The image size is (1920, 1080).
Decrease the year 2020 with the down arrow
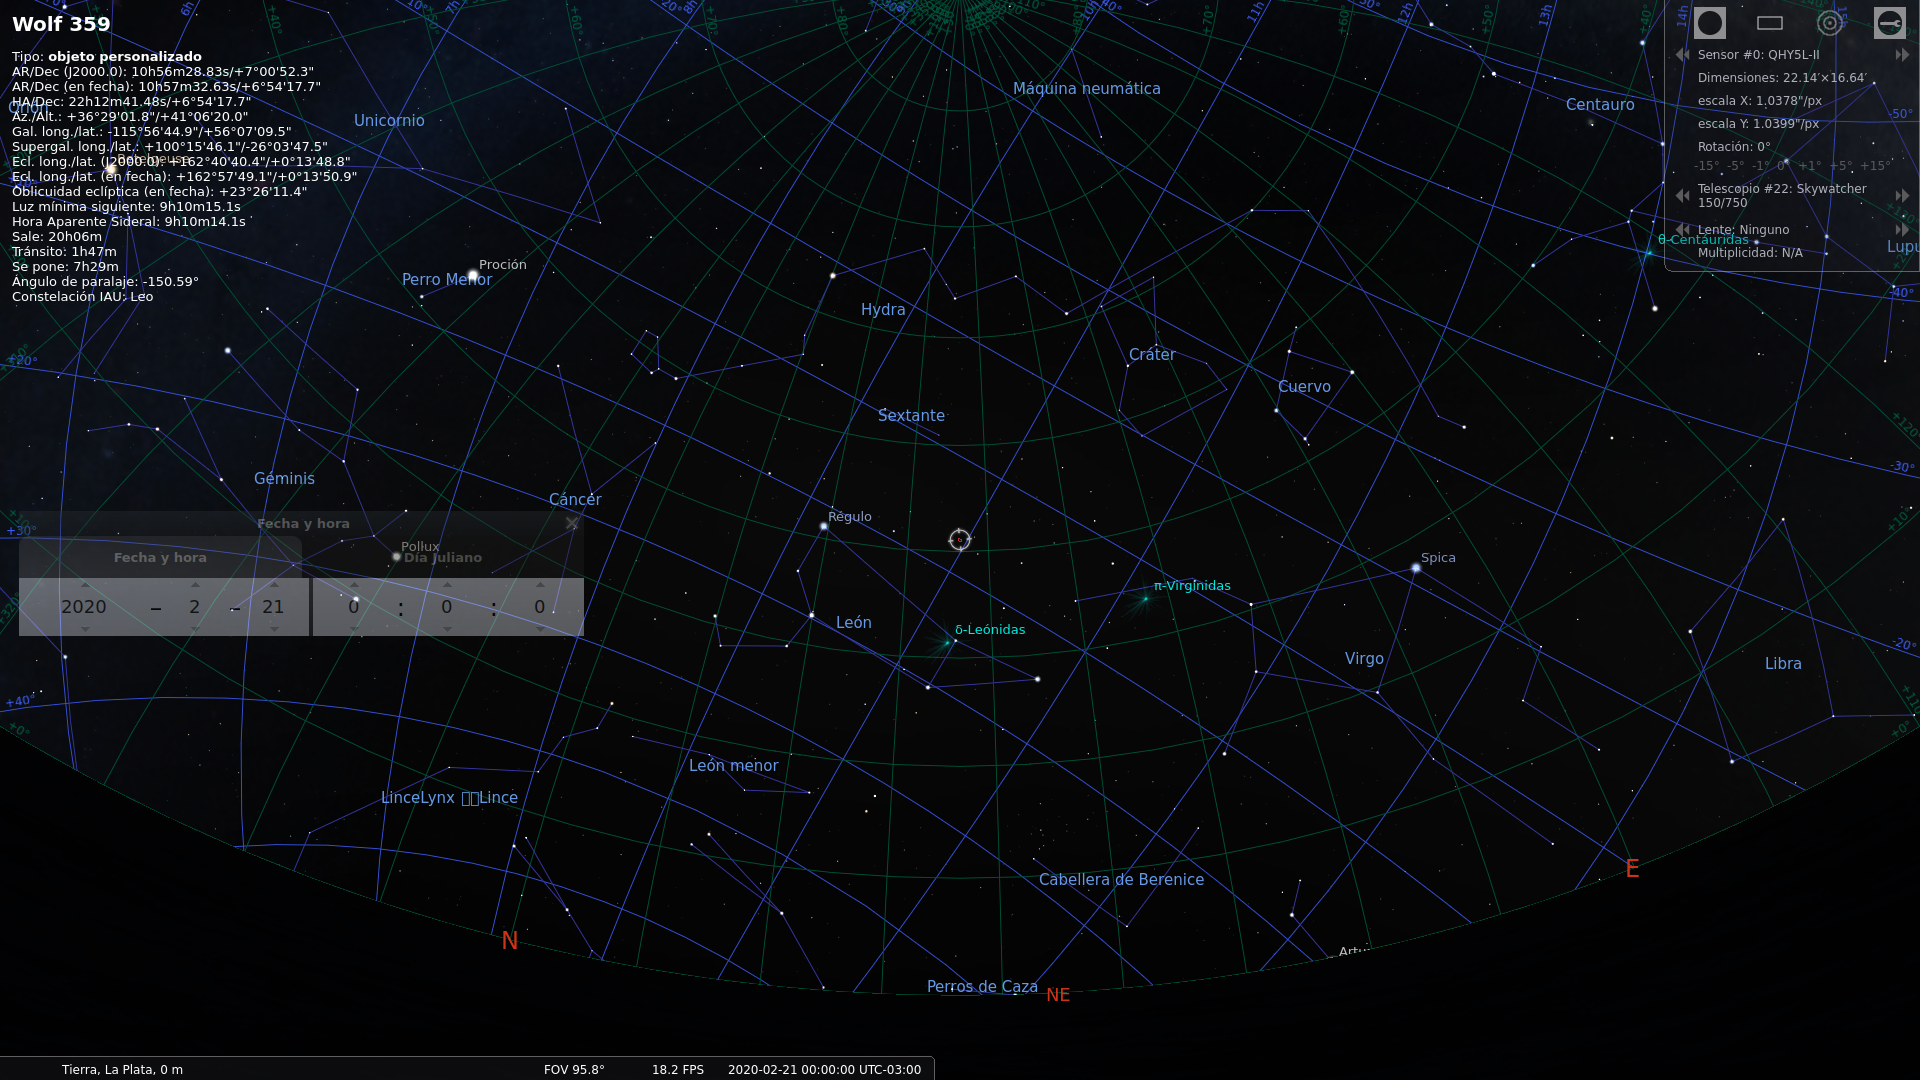coord(85,629)
